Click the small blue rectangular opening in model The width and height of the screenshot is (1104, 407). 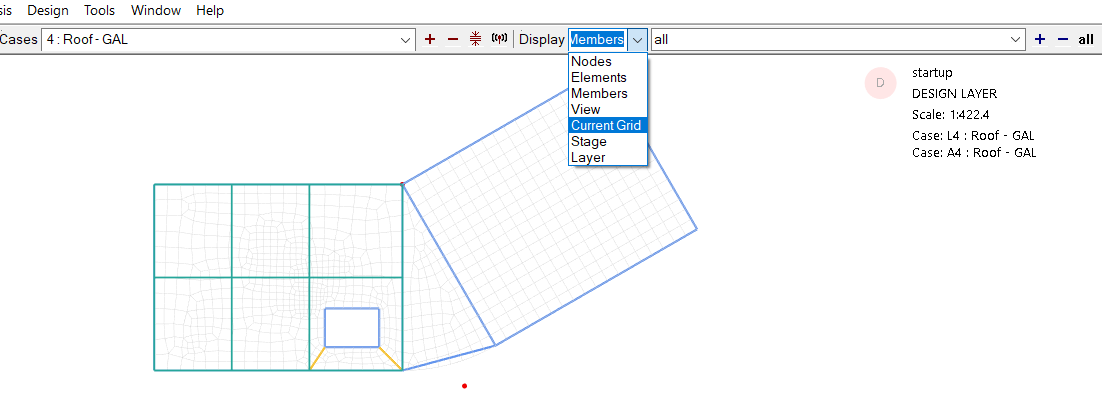click(x=352, y=327)
